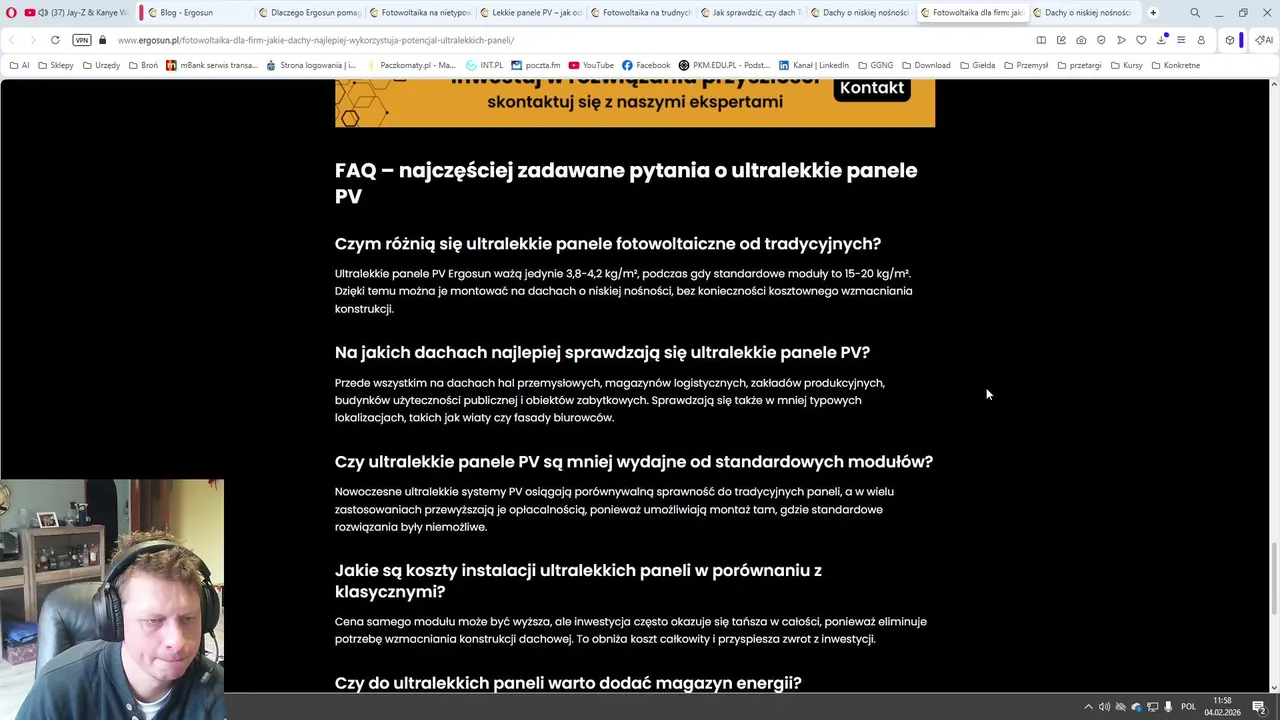1280x720 pixels.
Task: Open the Opera main menu icon
Action: [x=11, y=13]
